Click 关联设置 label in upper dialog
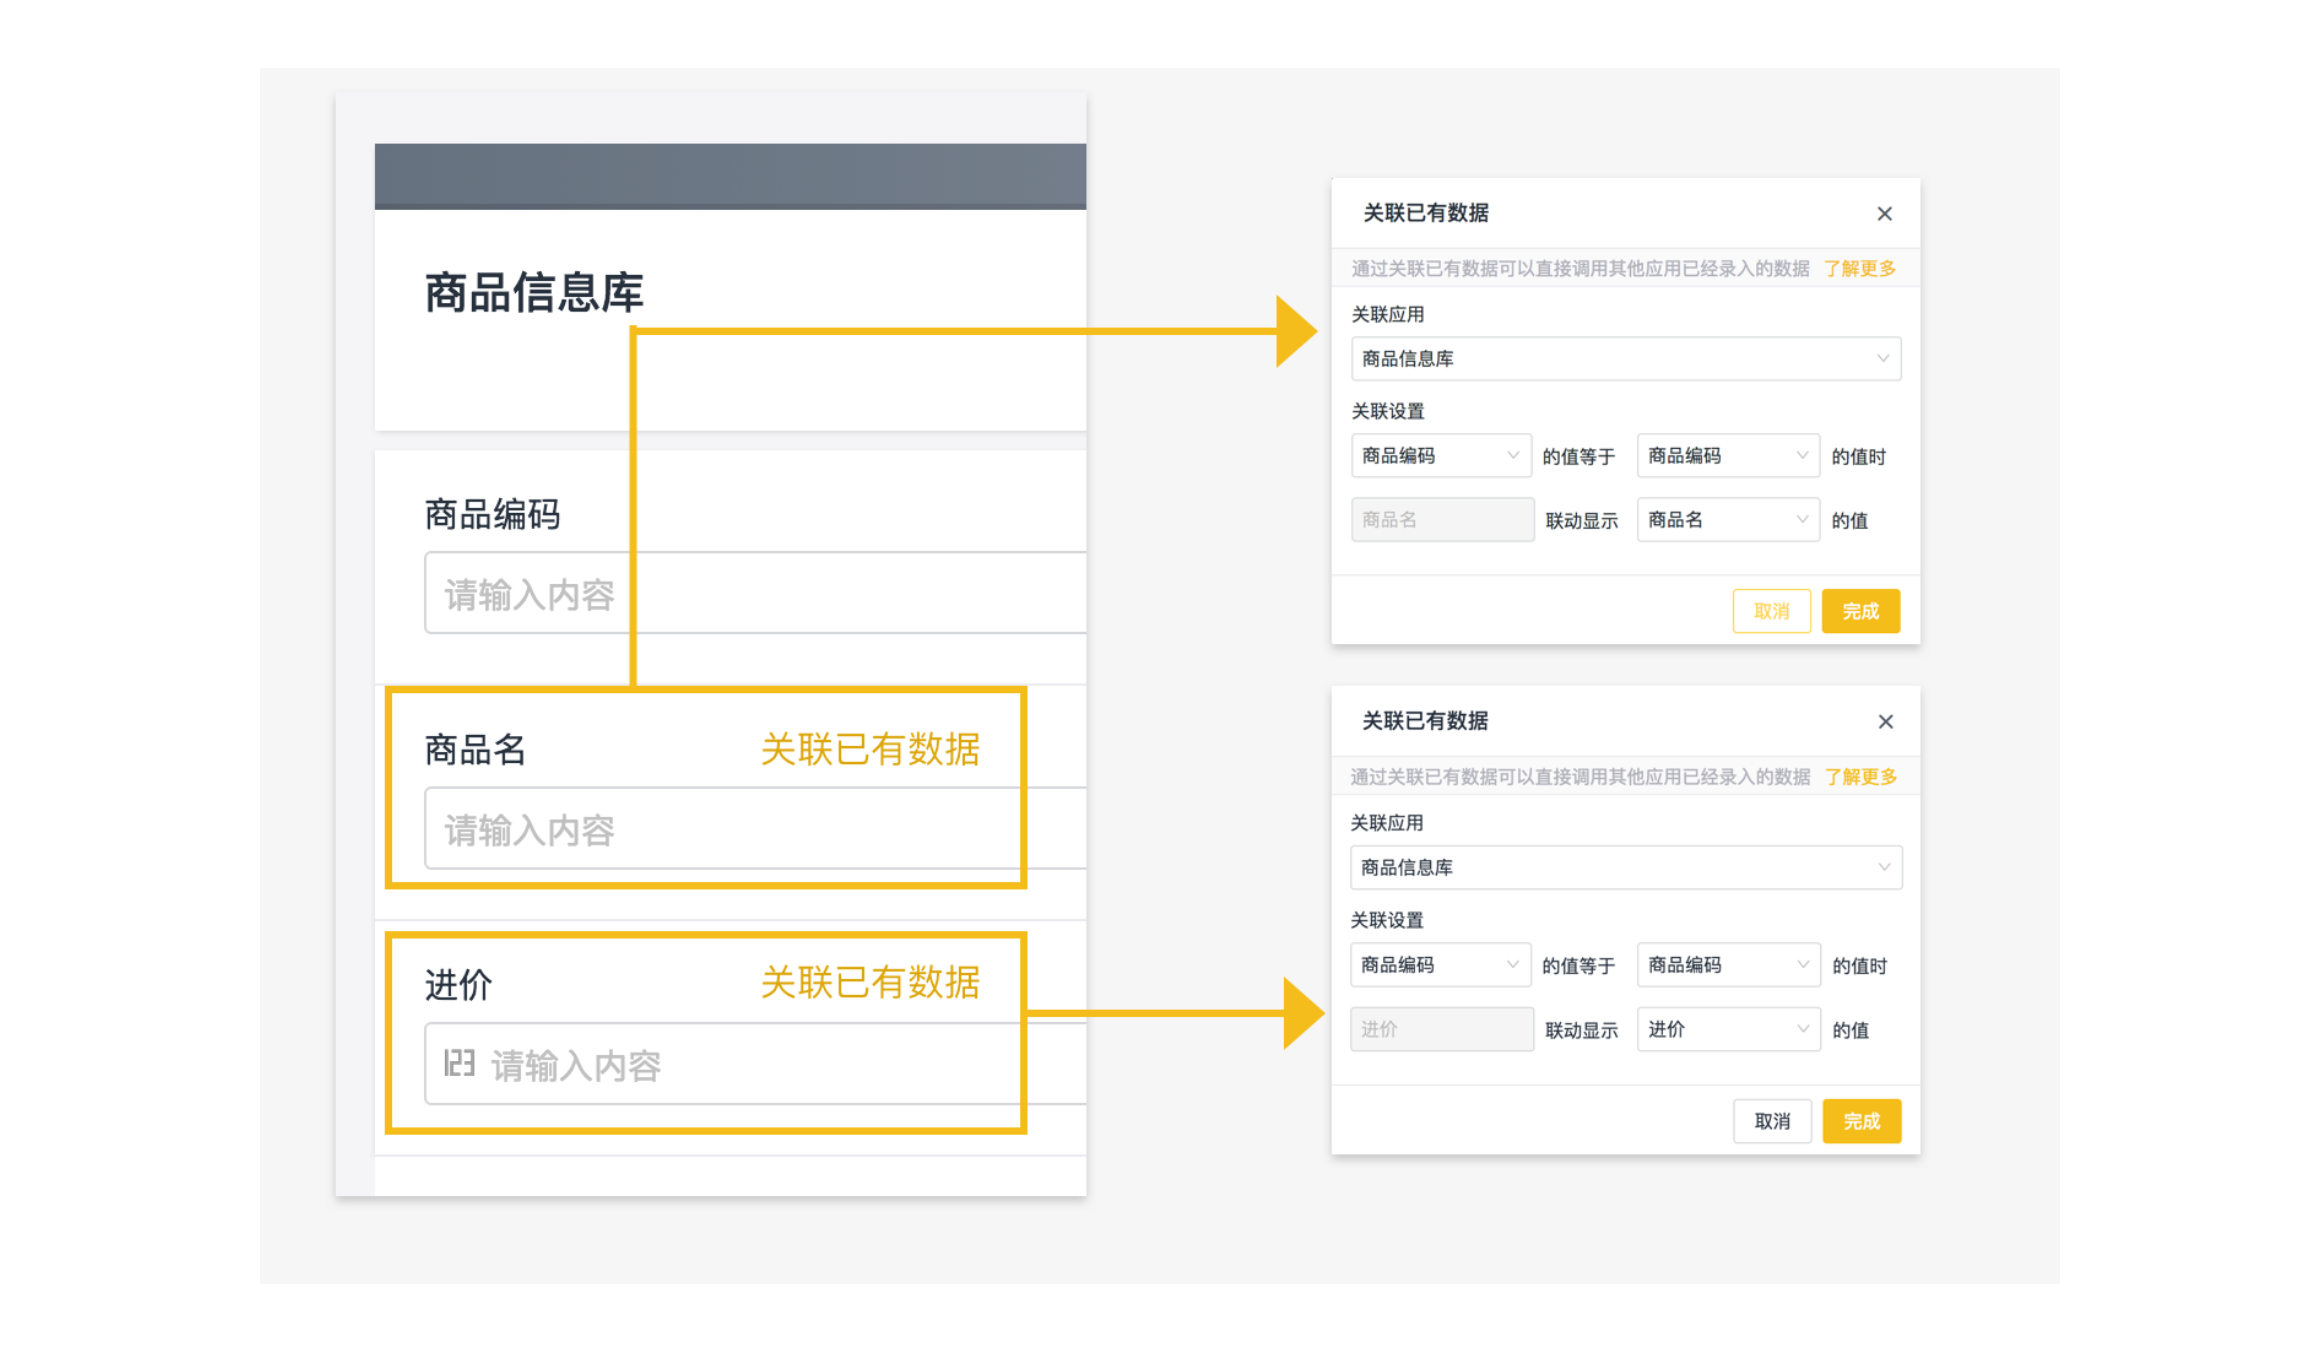The height and width of the screenshot is (1352, 2320). tap(1388, 411)
